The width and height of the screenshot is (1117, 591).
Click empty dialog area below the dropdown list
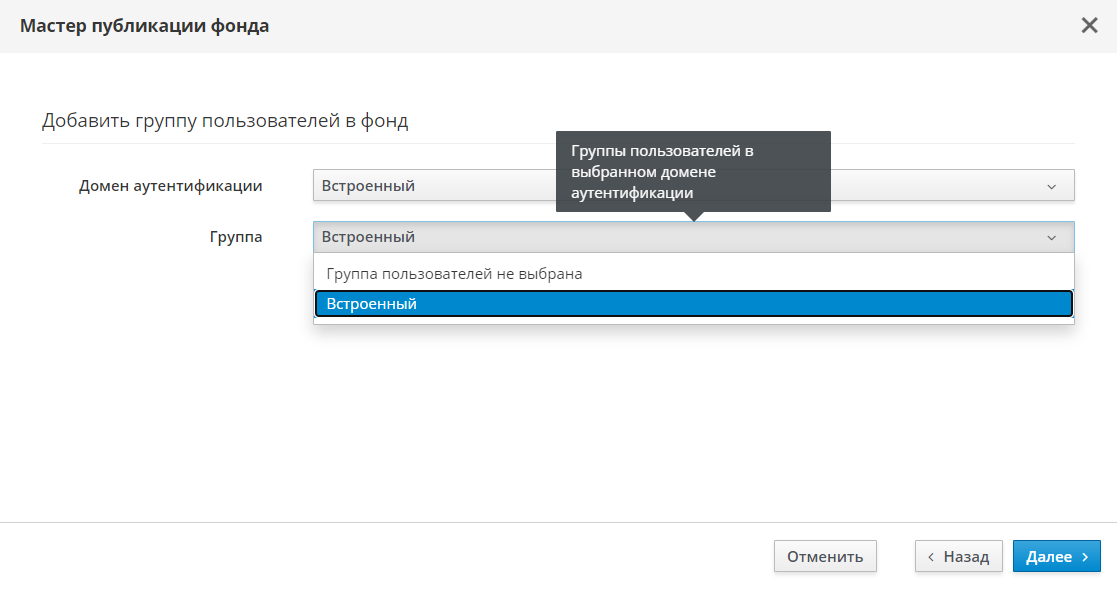tap(600, 420)
